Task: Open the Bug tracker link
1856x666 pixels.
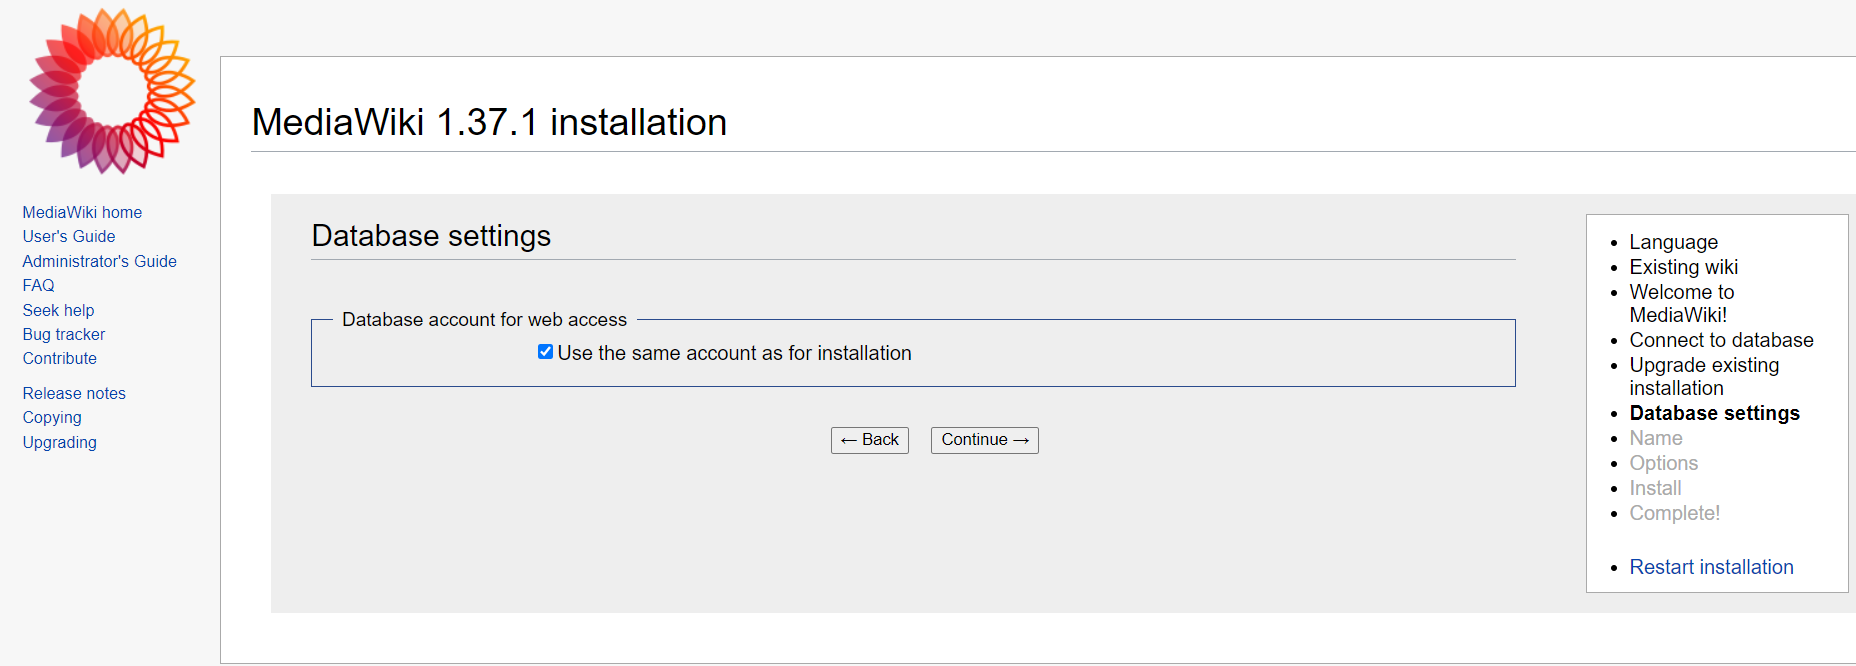Action: 64,334
